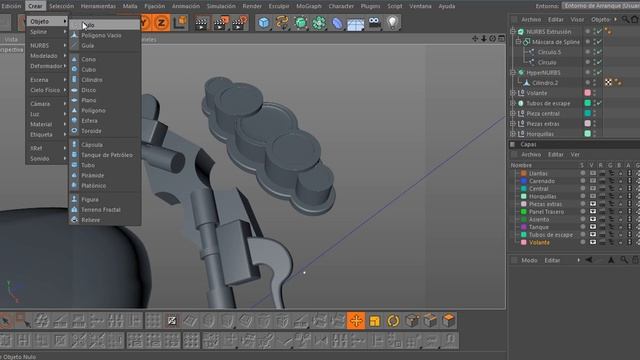Select the Rotate tool in bottom toolbar
Viewport: 640px width, 360px height.
tap(393, 321)
